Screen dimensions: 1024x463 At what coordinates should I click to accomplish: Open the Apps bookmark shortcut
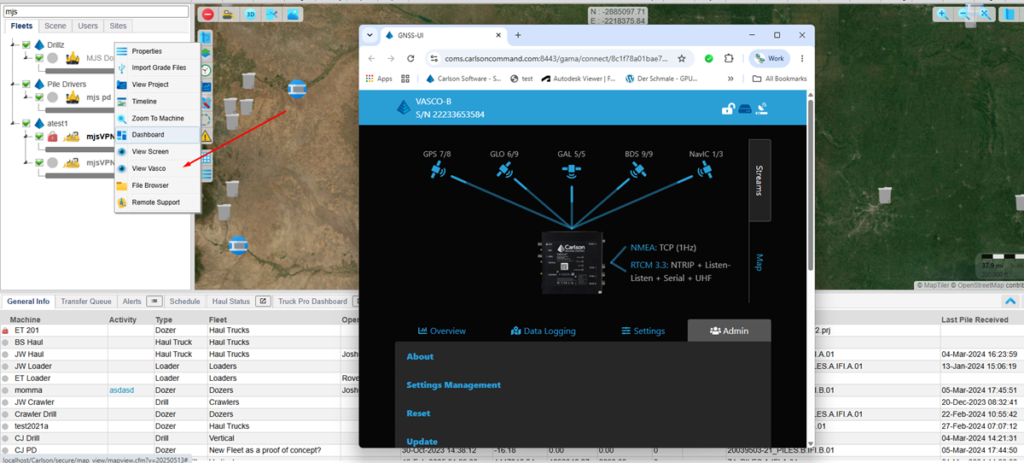click(x=378, y=78)
